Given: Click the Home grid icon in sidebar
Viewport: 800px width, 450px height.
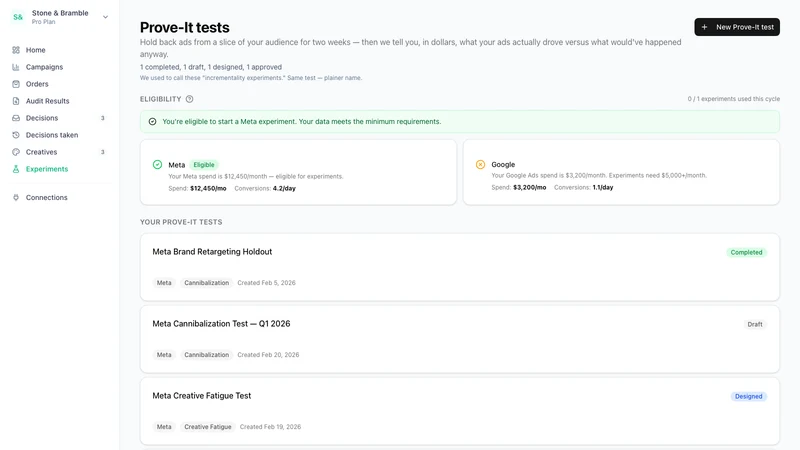Looking at the screenshot, I should (16, 50).
